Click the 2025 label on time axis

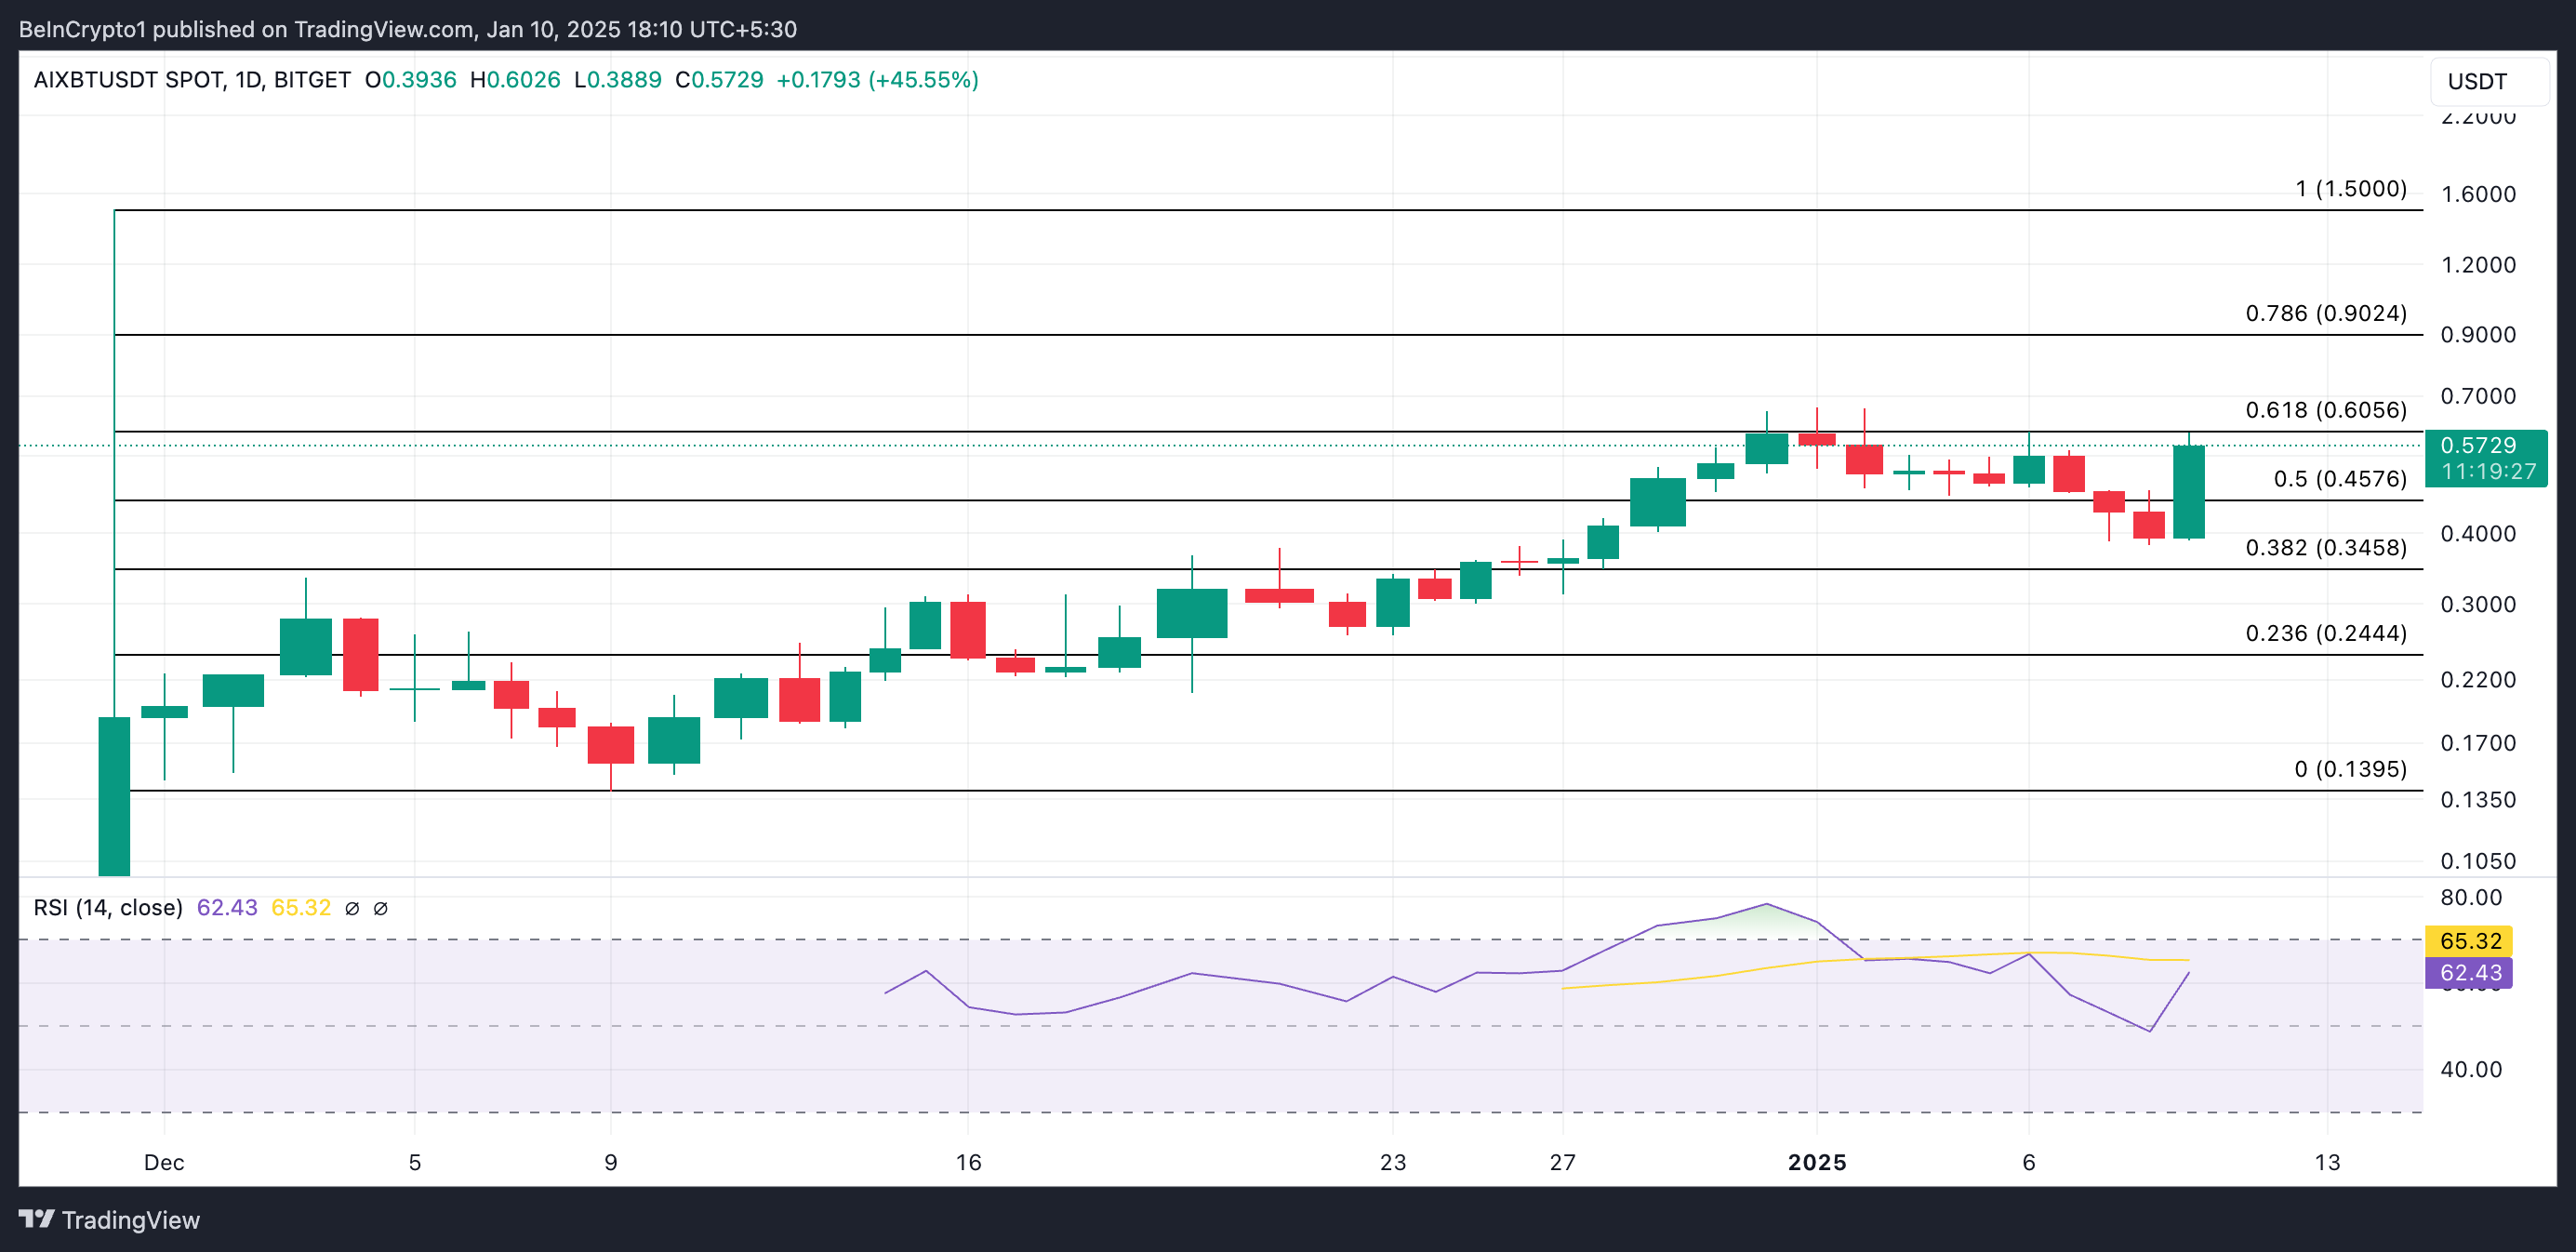[x=1817, y=1162]
